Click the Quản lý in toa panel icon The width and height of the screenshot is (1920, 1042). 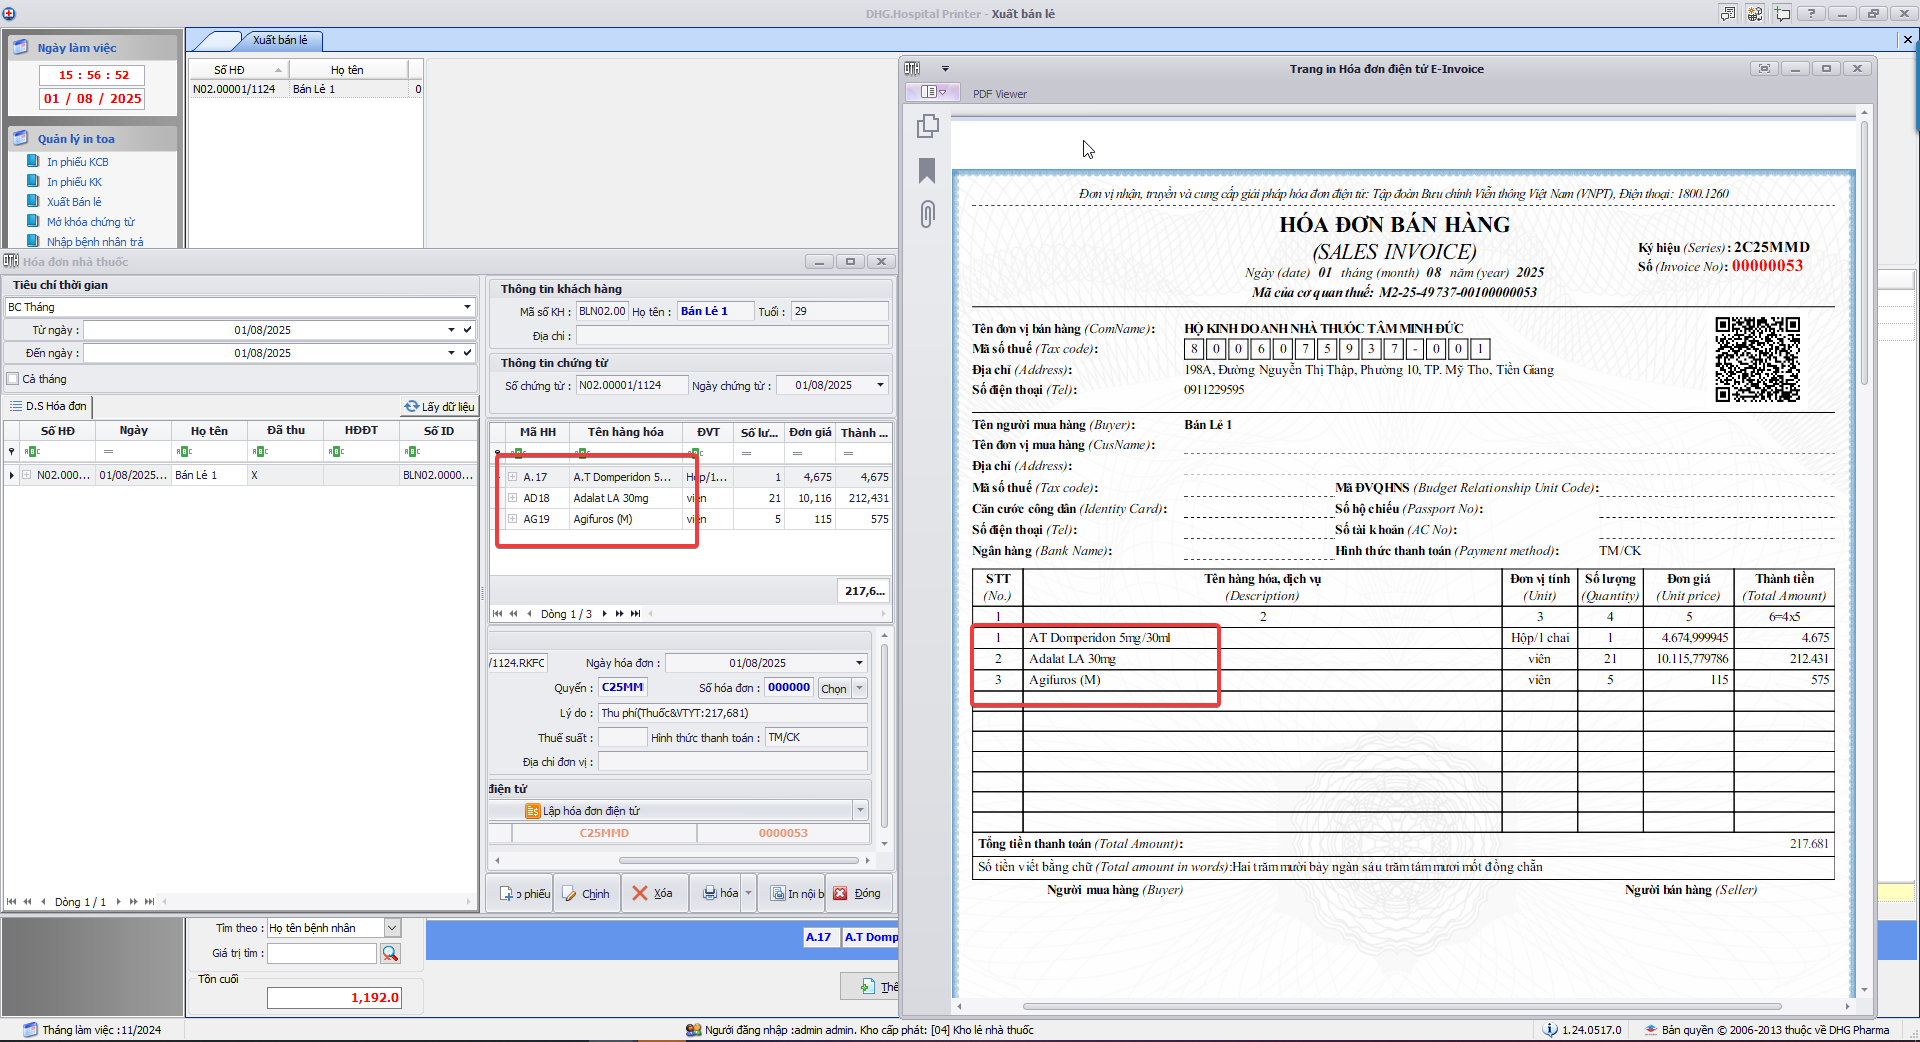tap(21, 138)
